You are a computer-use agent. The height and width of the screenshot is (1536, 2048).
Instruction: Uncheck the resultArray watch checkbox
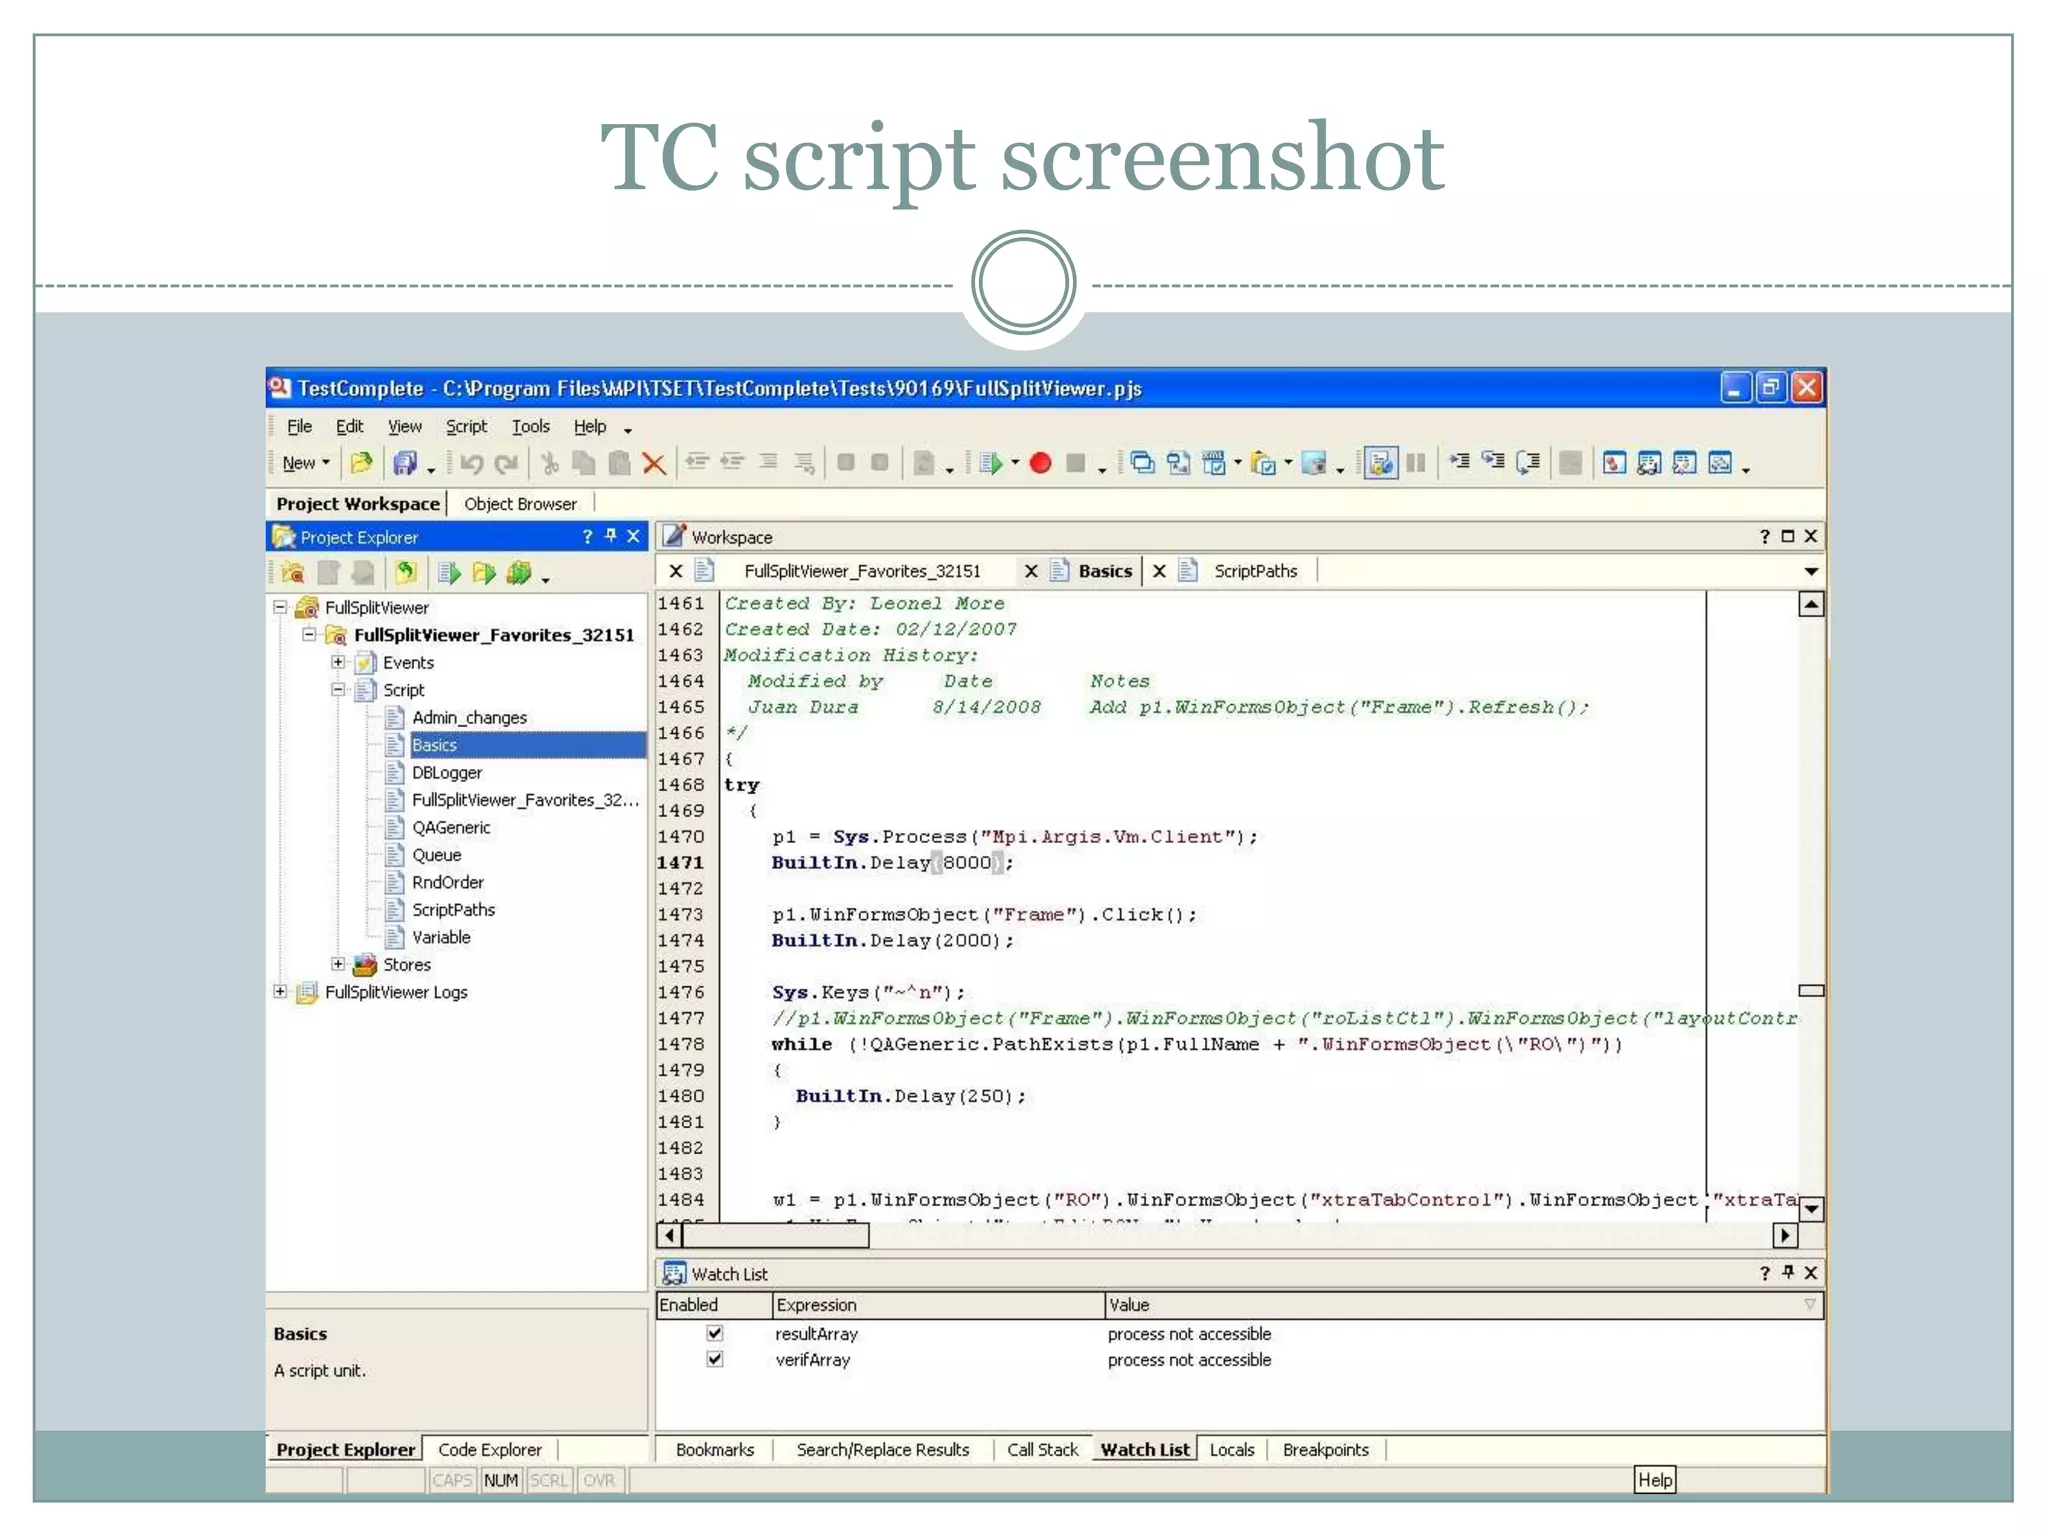(715, 1333)
